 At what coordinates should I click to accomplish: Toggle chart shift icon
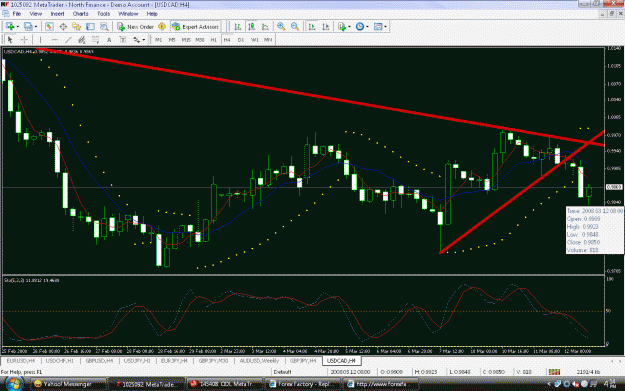point(326,27)
